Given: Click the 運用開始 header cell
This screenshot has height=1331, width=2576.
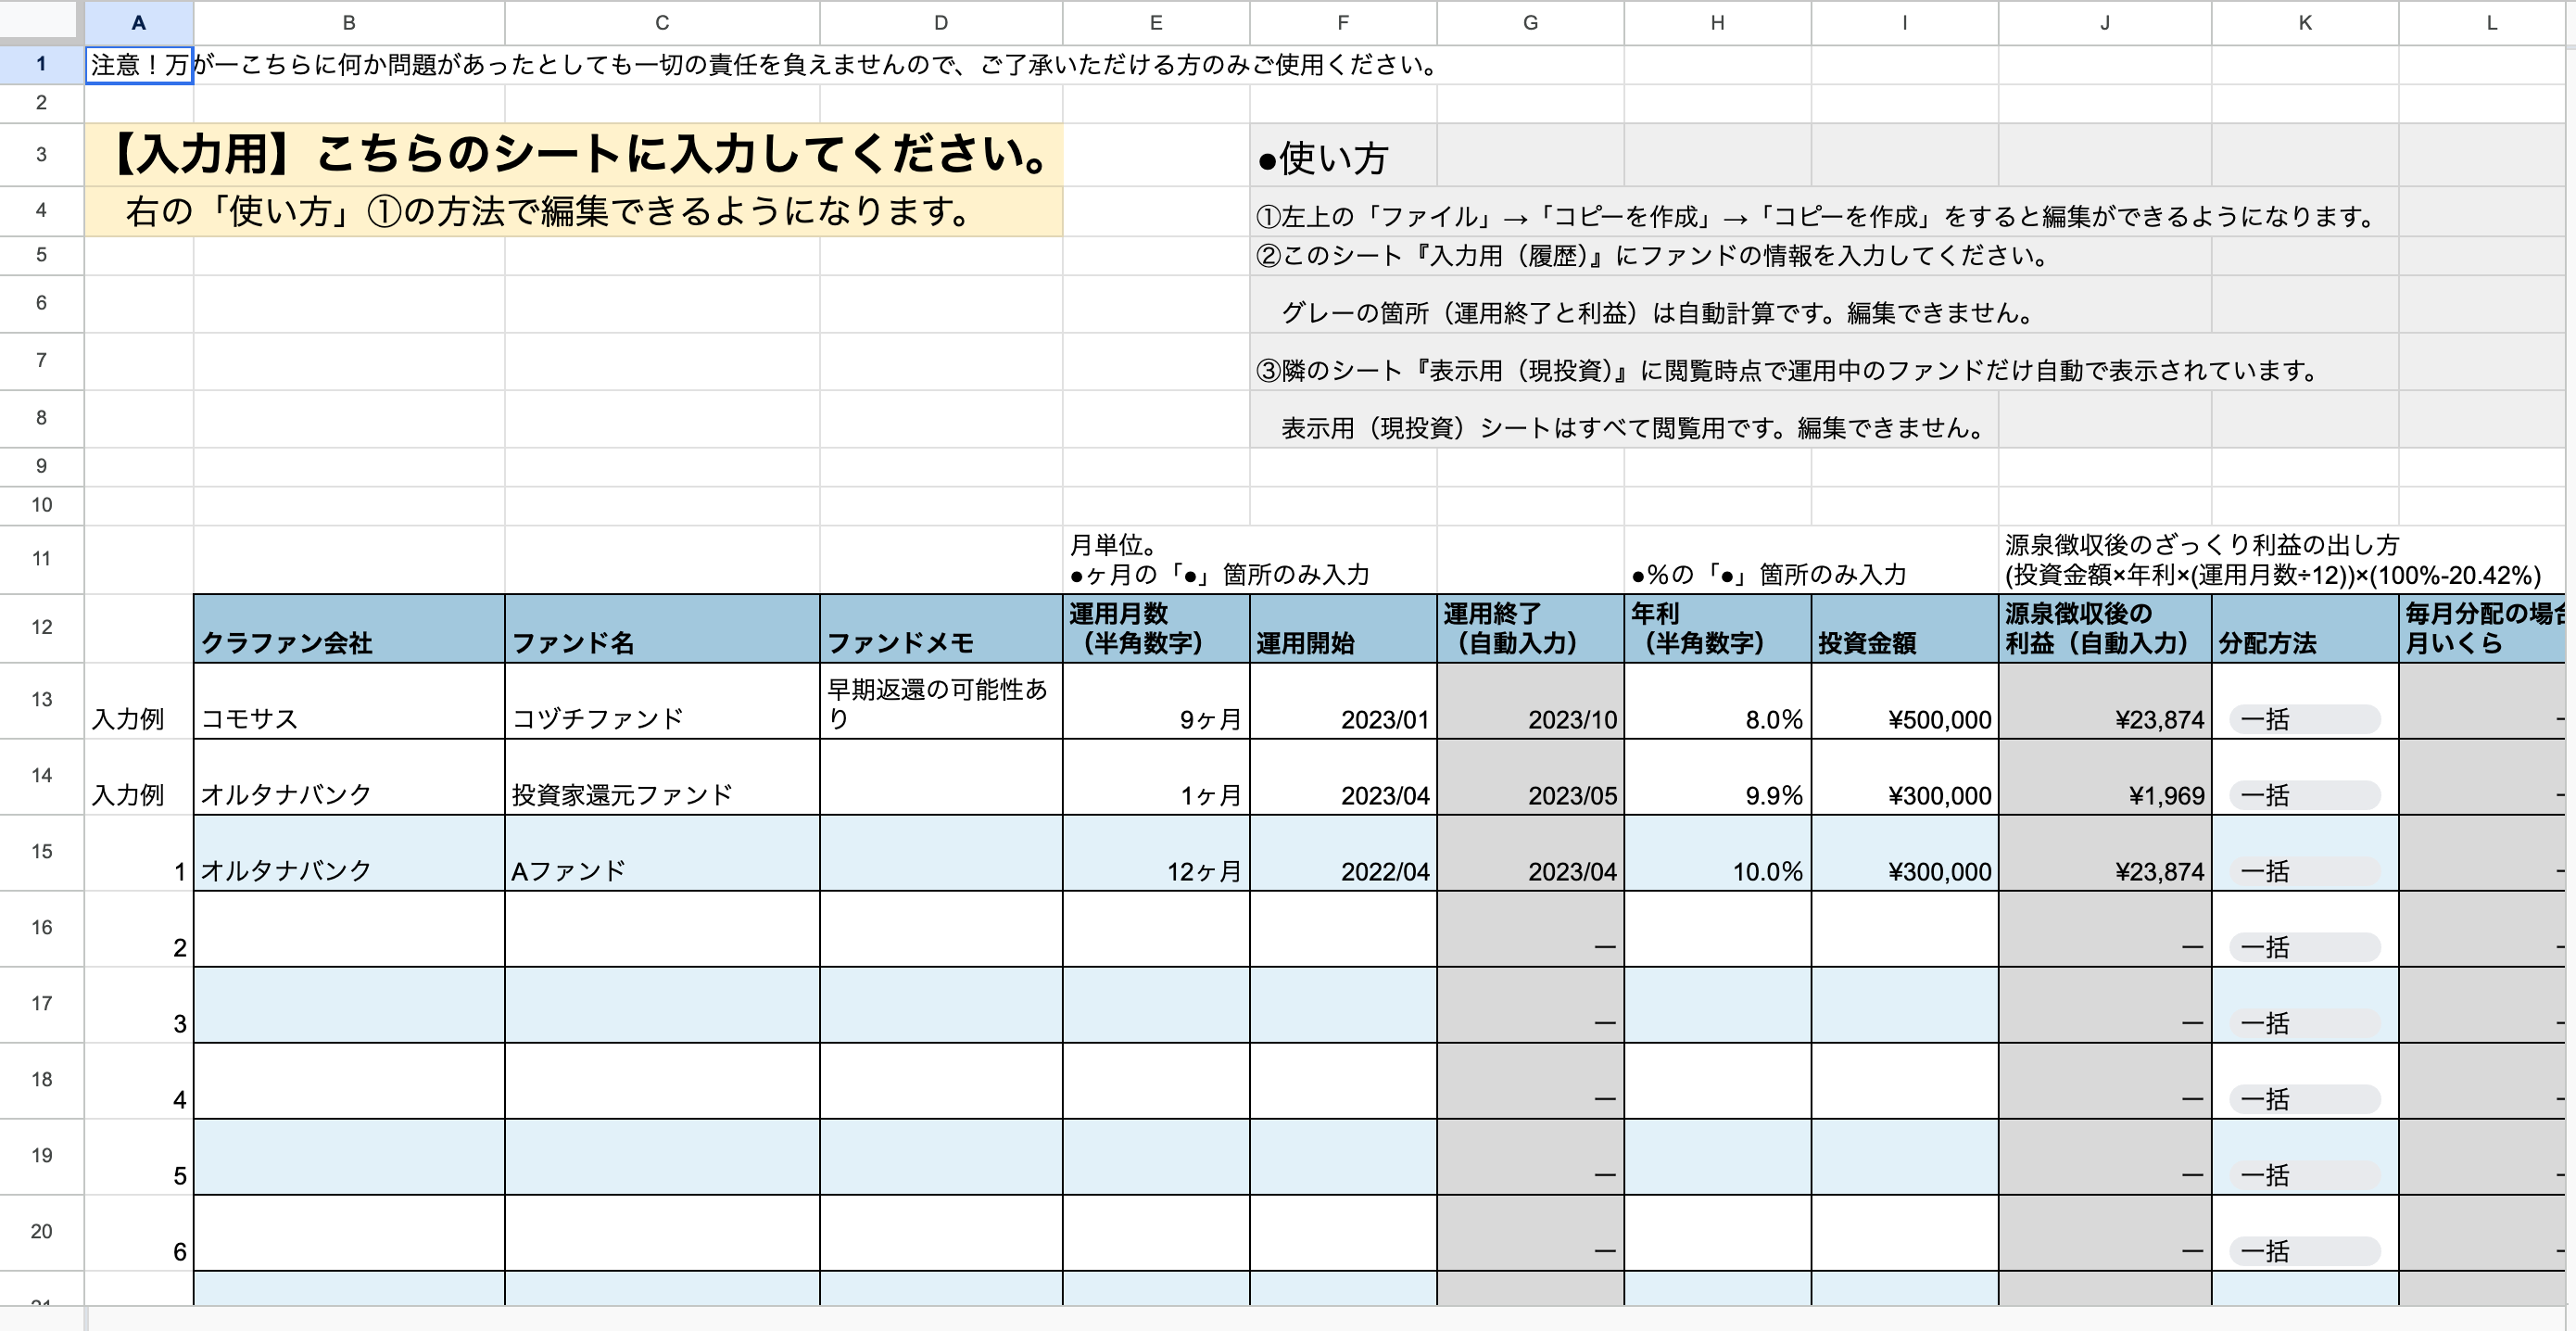Looking at the screenshot, I should tap(1343, 628).
